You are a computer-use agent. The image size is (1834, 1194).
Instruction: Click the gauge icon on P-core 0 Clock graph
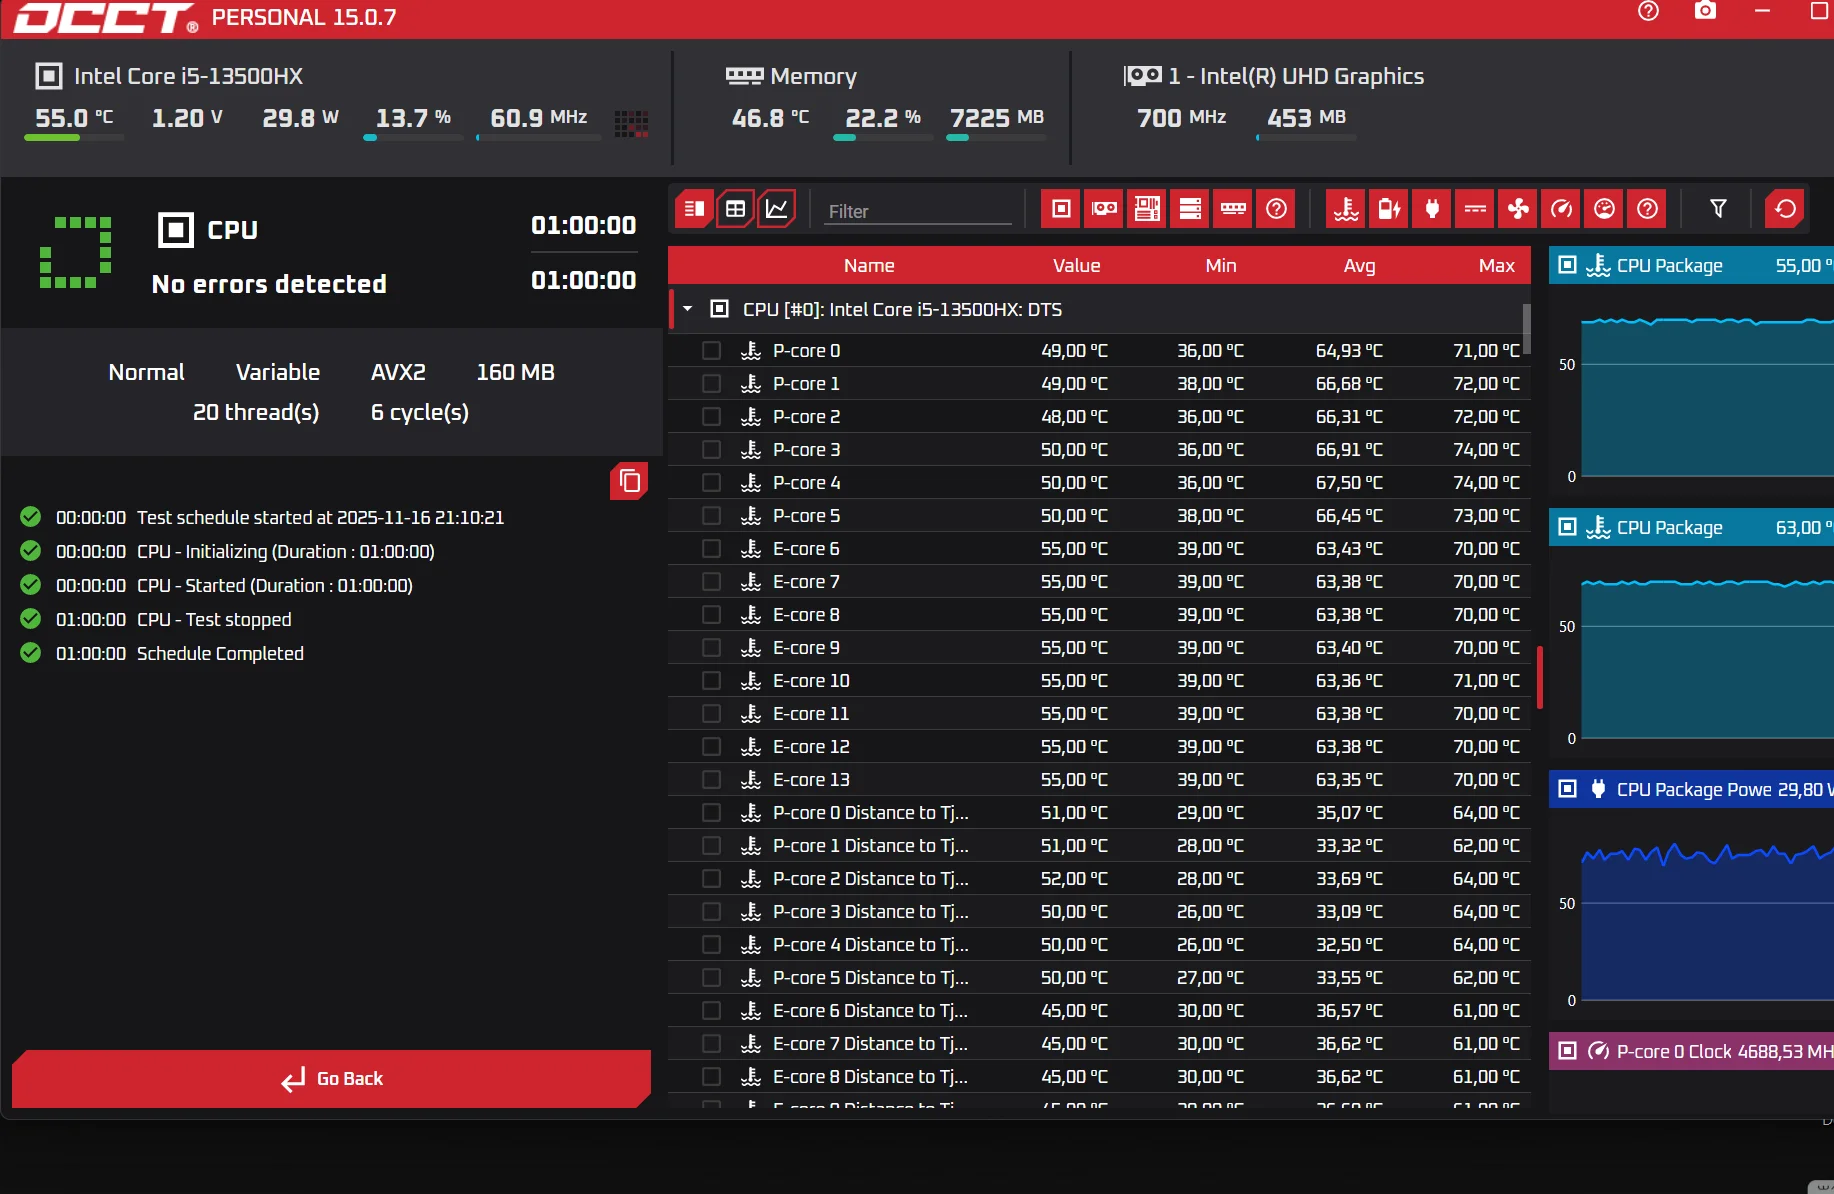(x=1598, y=1051)
